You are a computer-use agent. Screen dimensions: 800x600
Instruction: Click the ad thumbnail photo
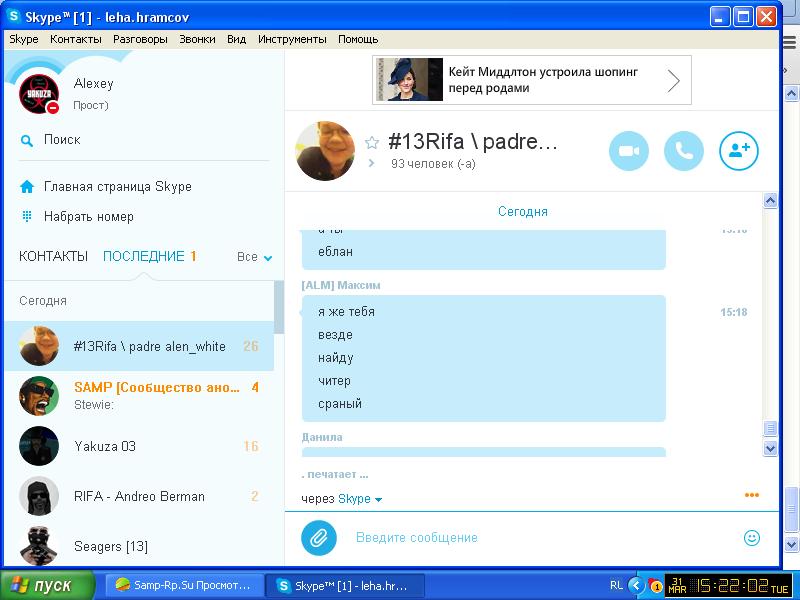pyautogui.click(x=410, y=79)
